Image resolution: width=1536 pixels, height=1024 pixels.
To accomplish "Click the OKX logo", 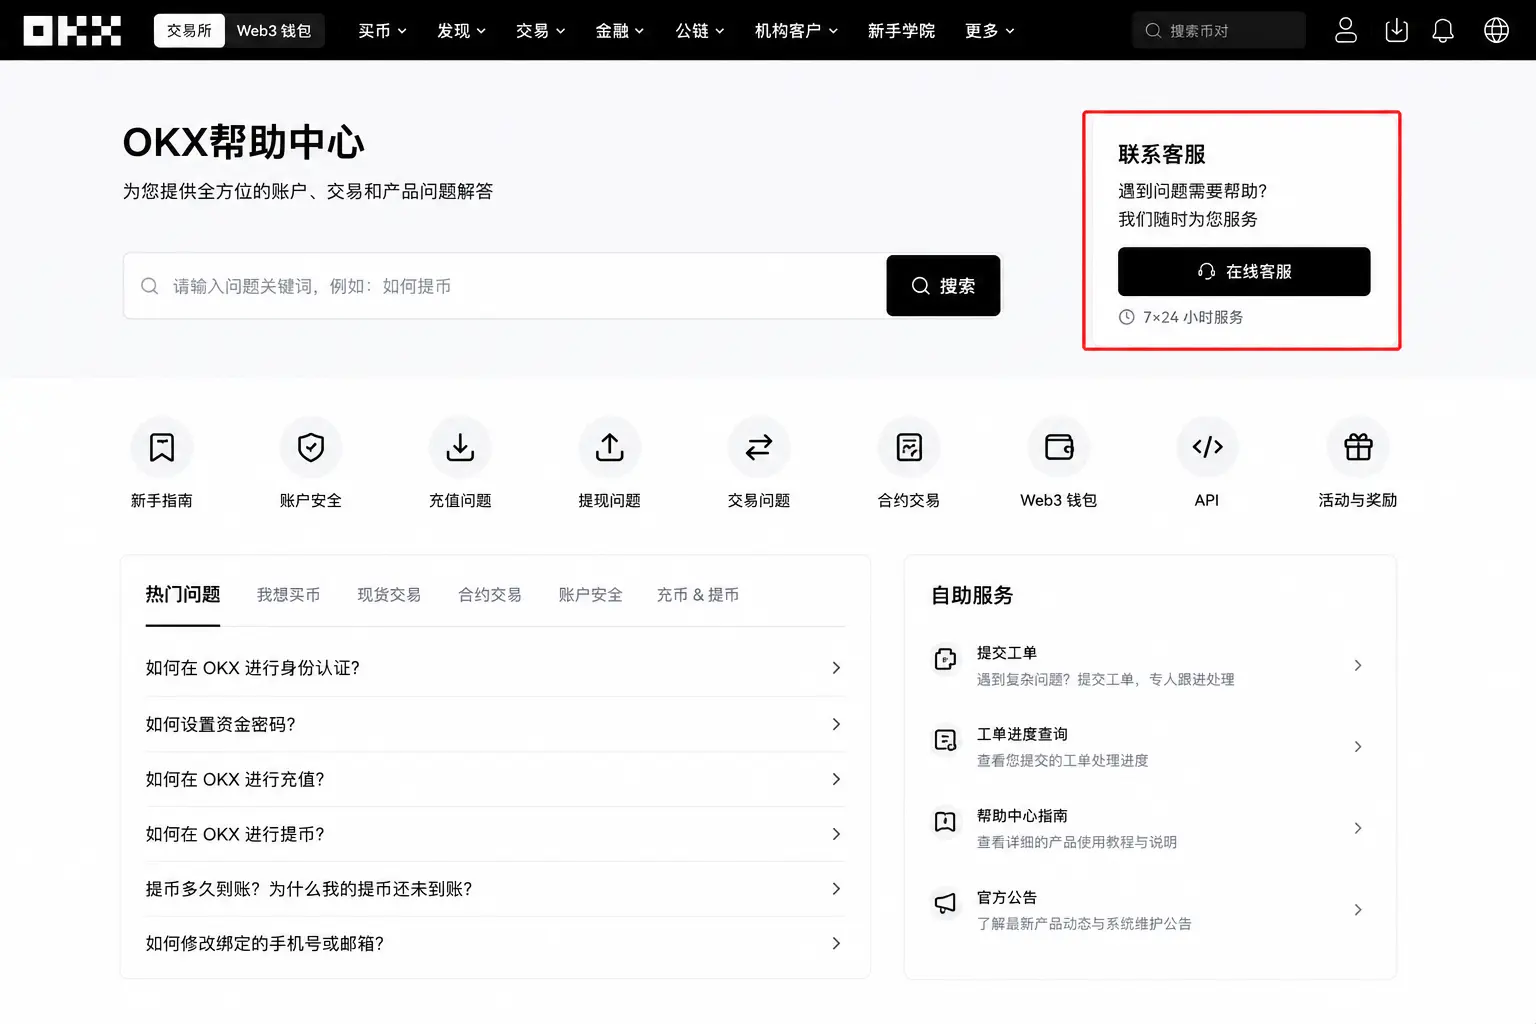I will [72, 31].
